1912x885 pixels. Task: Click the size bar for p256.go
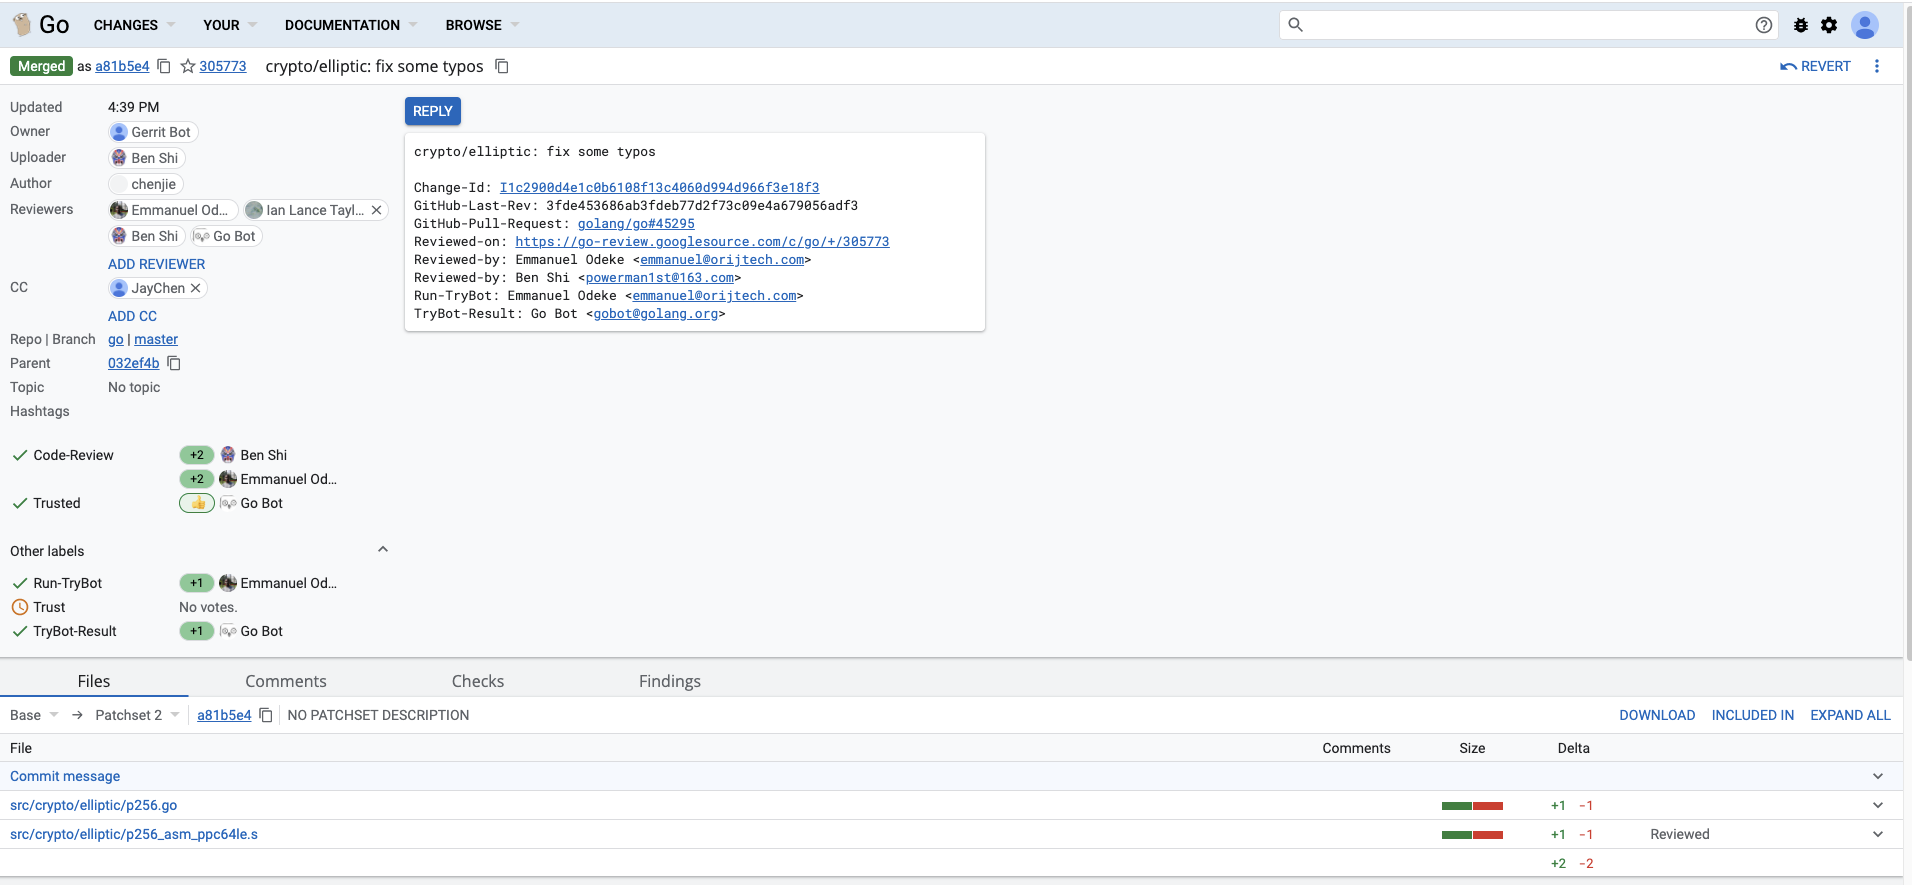pyautogui.click(x=1472, y=806)
